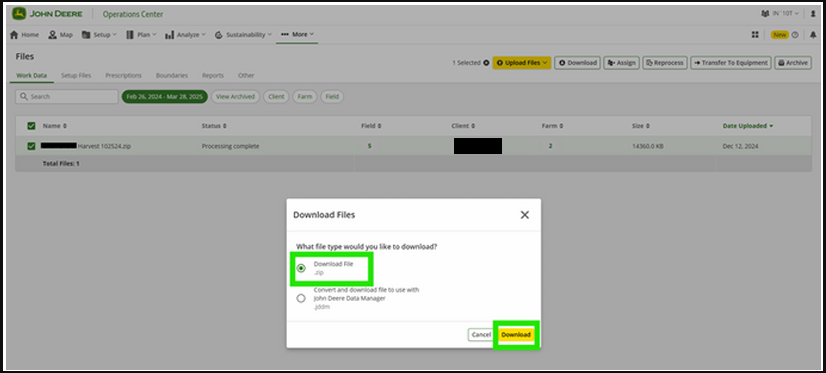The image size is (826, 373).
Task: Click the John Deere logo icon
Action: click(x=19, y=14)
